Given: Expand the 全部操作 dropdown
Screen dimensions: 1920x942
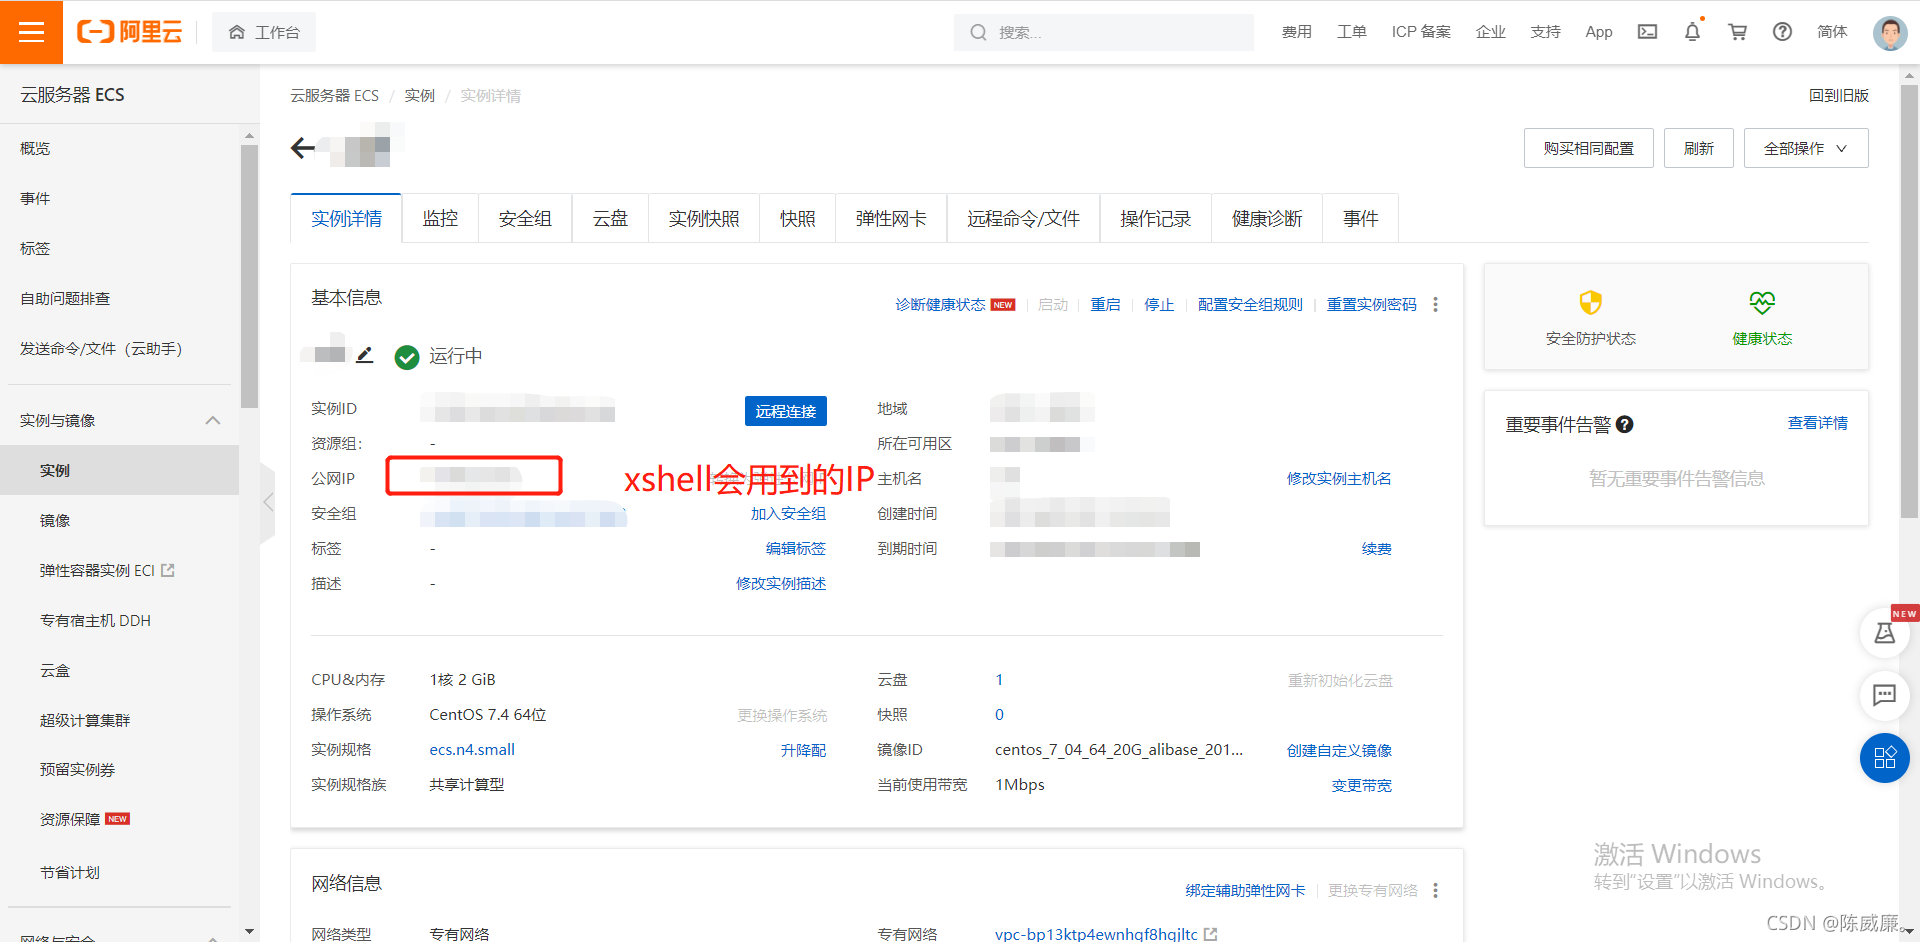Looking at the screenshot, I should click(1805, 147).
